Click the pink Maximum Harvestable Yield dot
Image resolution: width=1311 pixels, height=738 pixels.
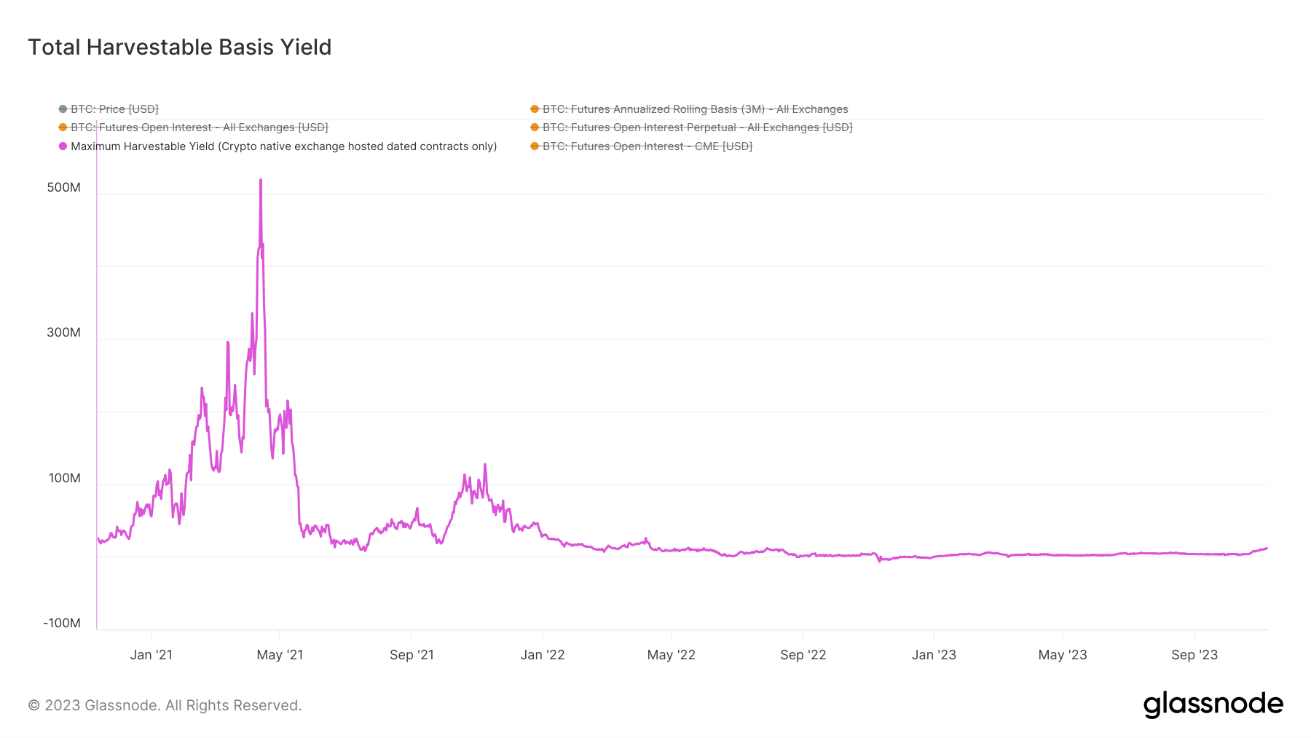pos(63,146)
